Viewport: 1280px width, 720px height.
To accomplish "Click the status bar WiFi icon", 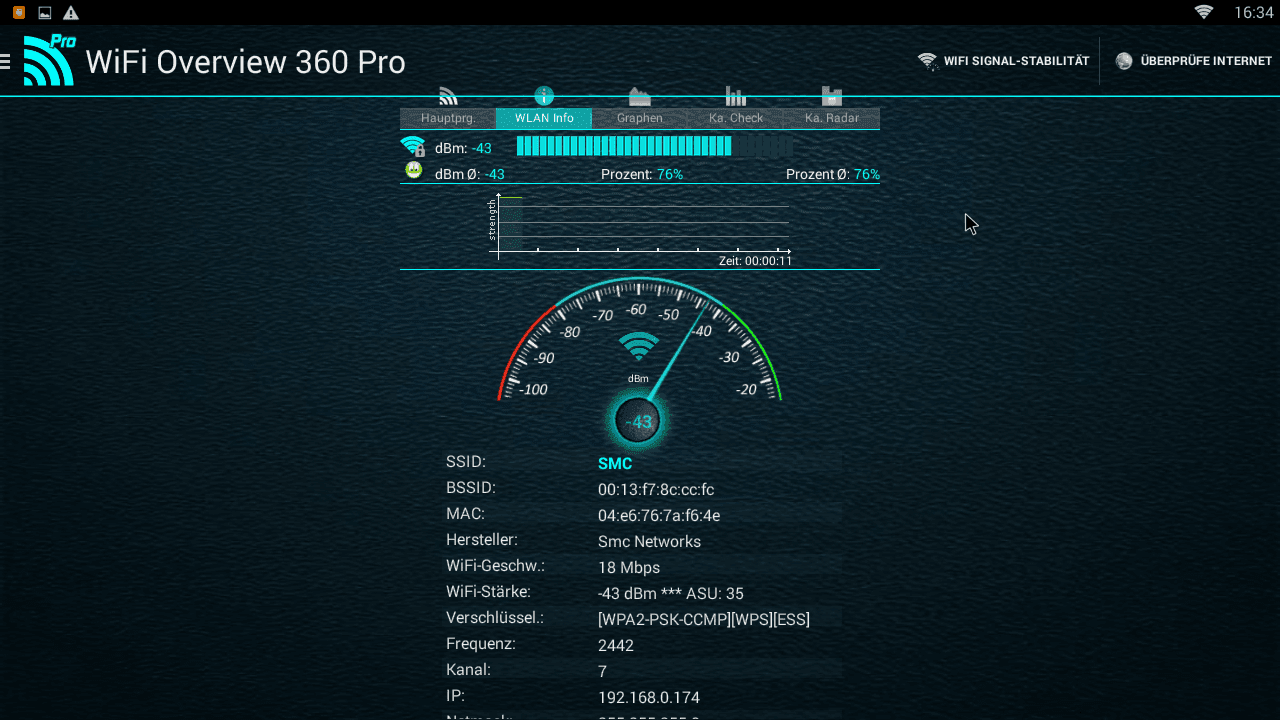I will coord(1204,12).
